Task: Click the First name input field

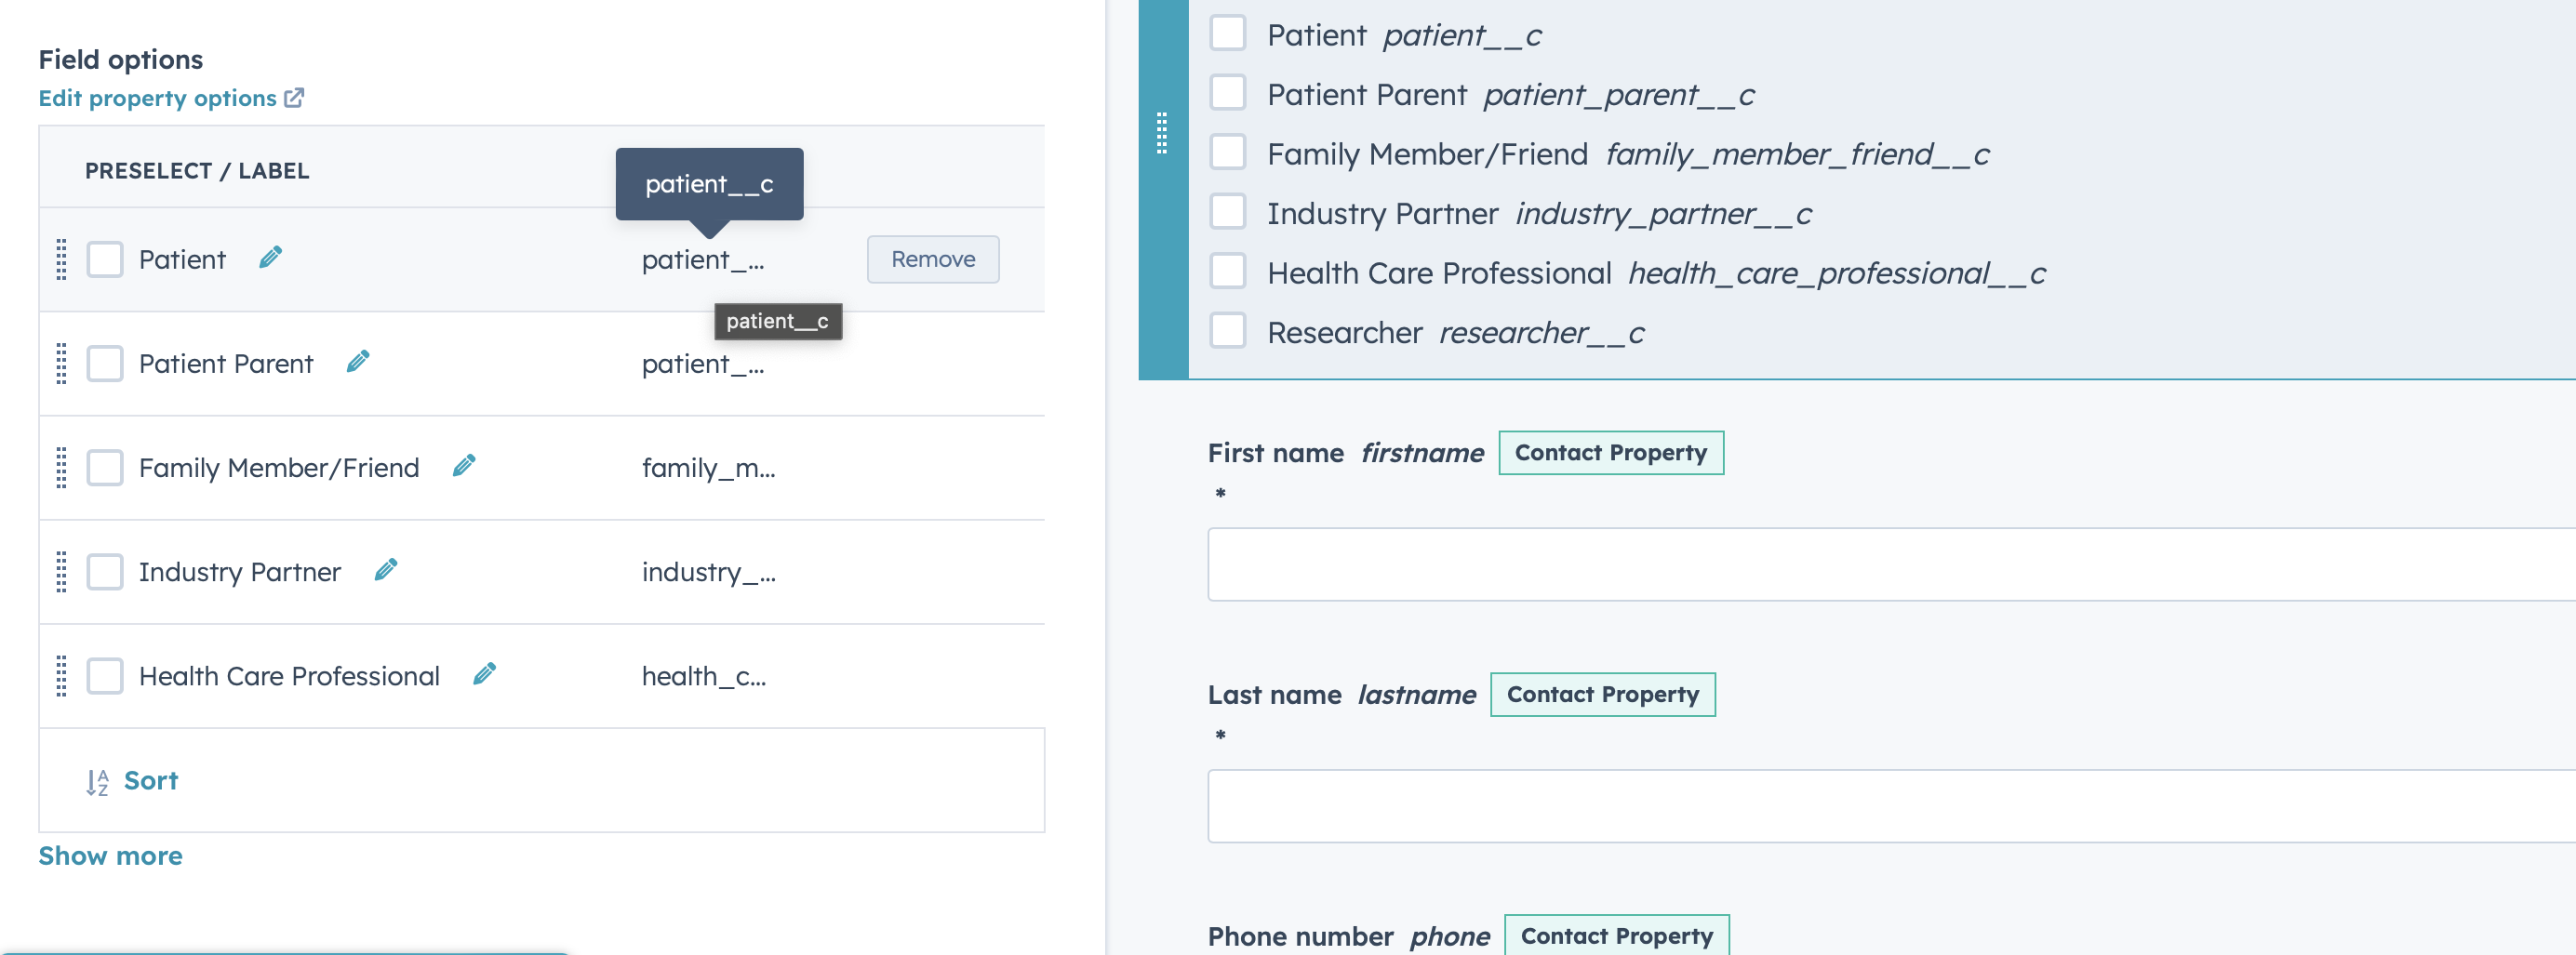Action: 1880,563
